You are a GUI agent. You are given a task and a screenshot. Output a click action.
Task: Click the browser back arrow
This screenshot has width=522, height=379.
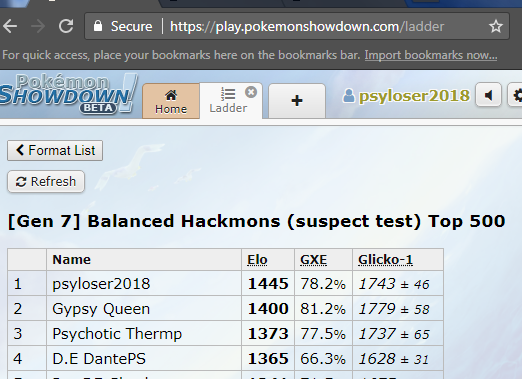10,26
